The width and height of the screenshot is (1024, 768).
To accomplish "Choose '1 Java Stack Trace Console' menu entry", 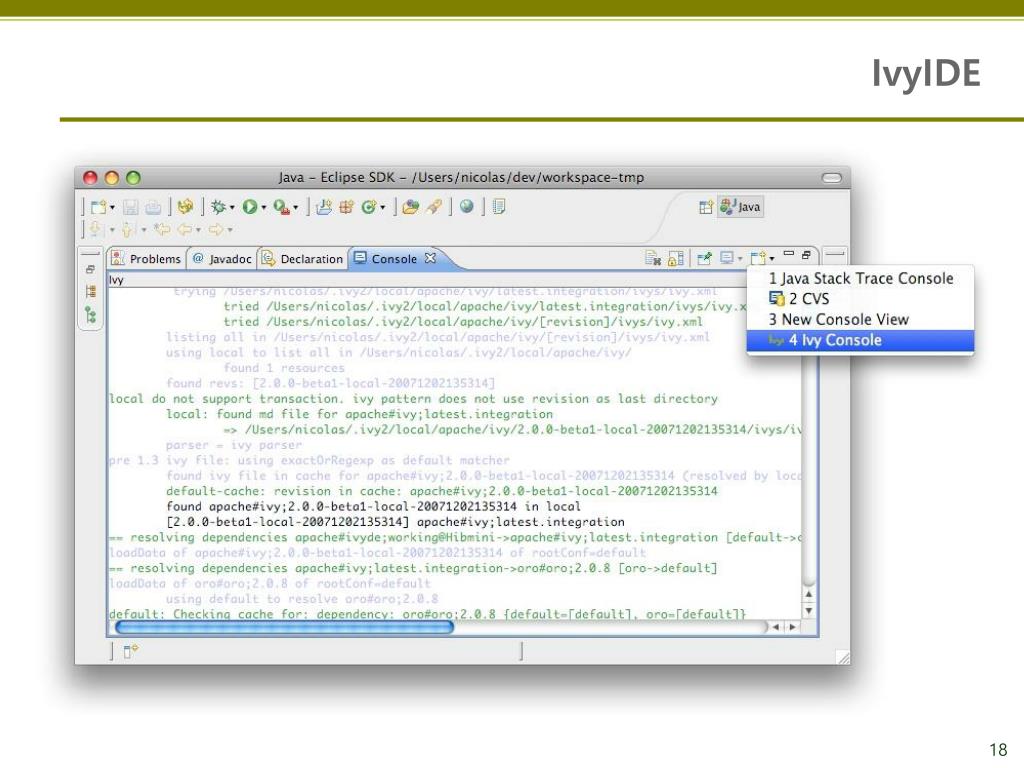I will [860, 279].
